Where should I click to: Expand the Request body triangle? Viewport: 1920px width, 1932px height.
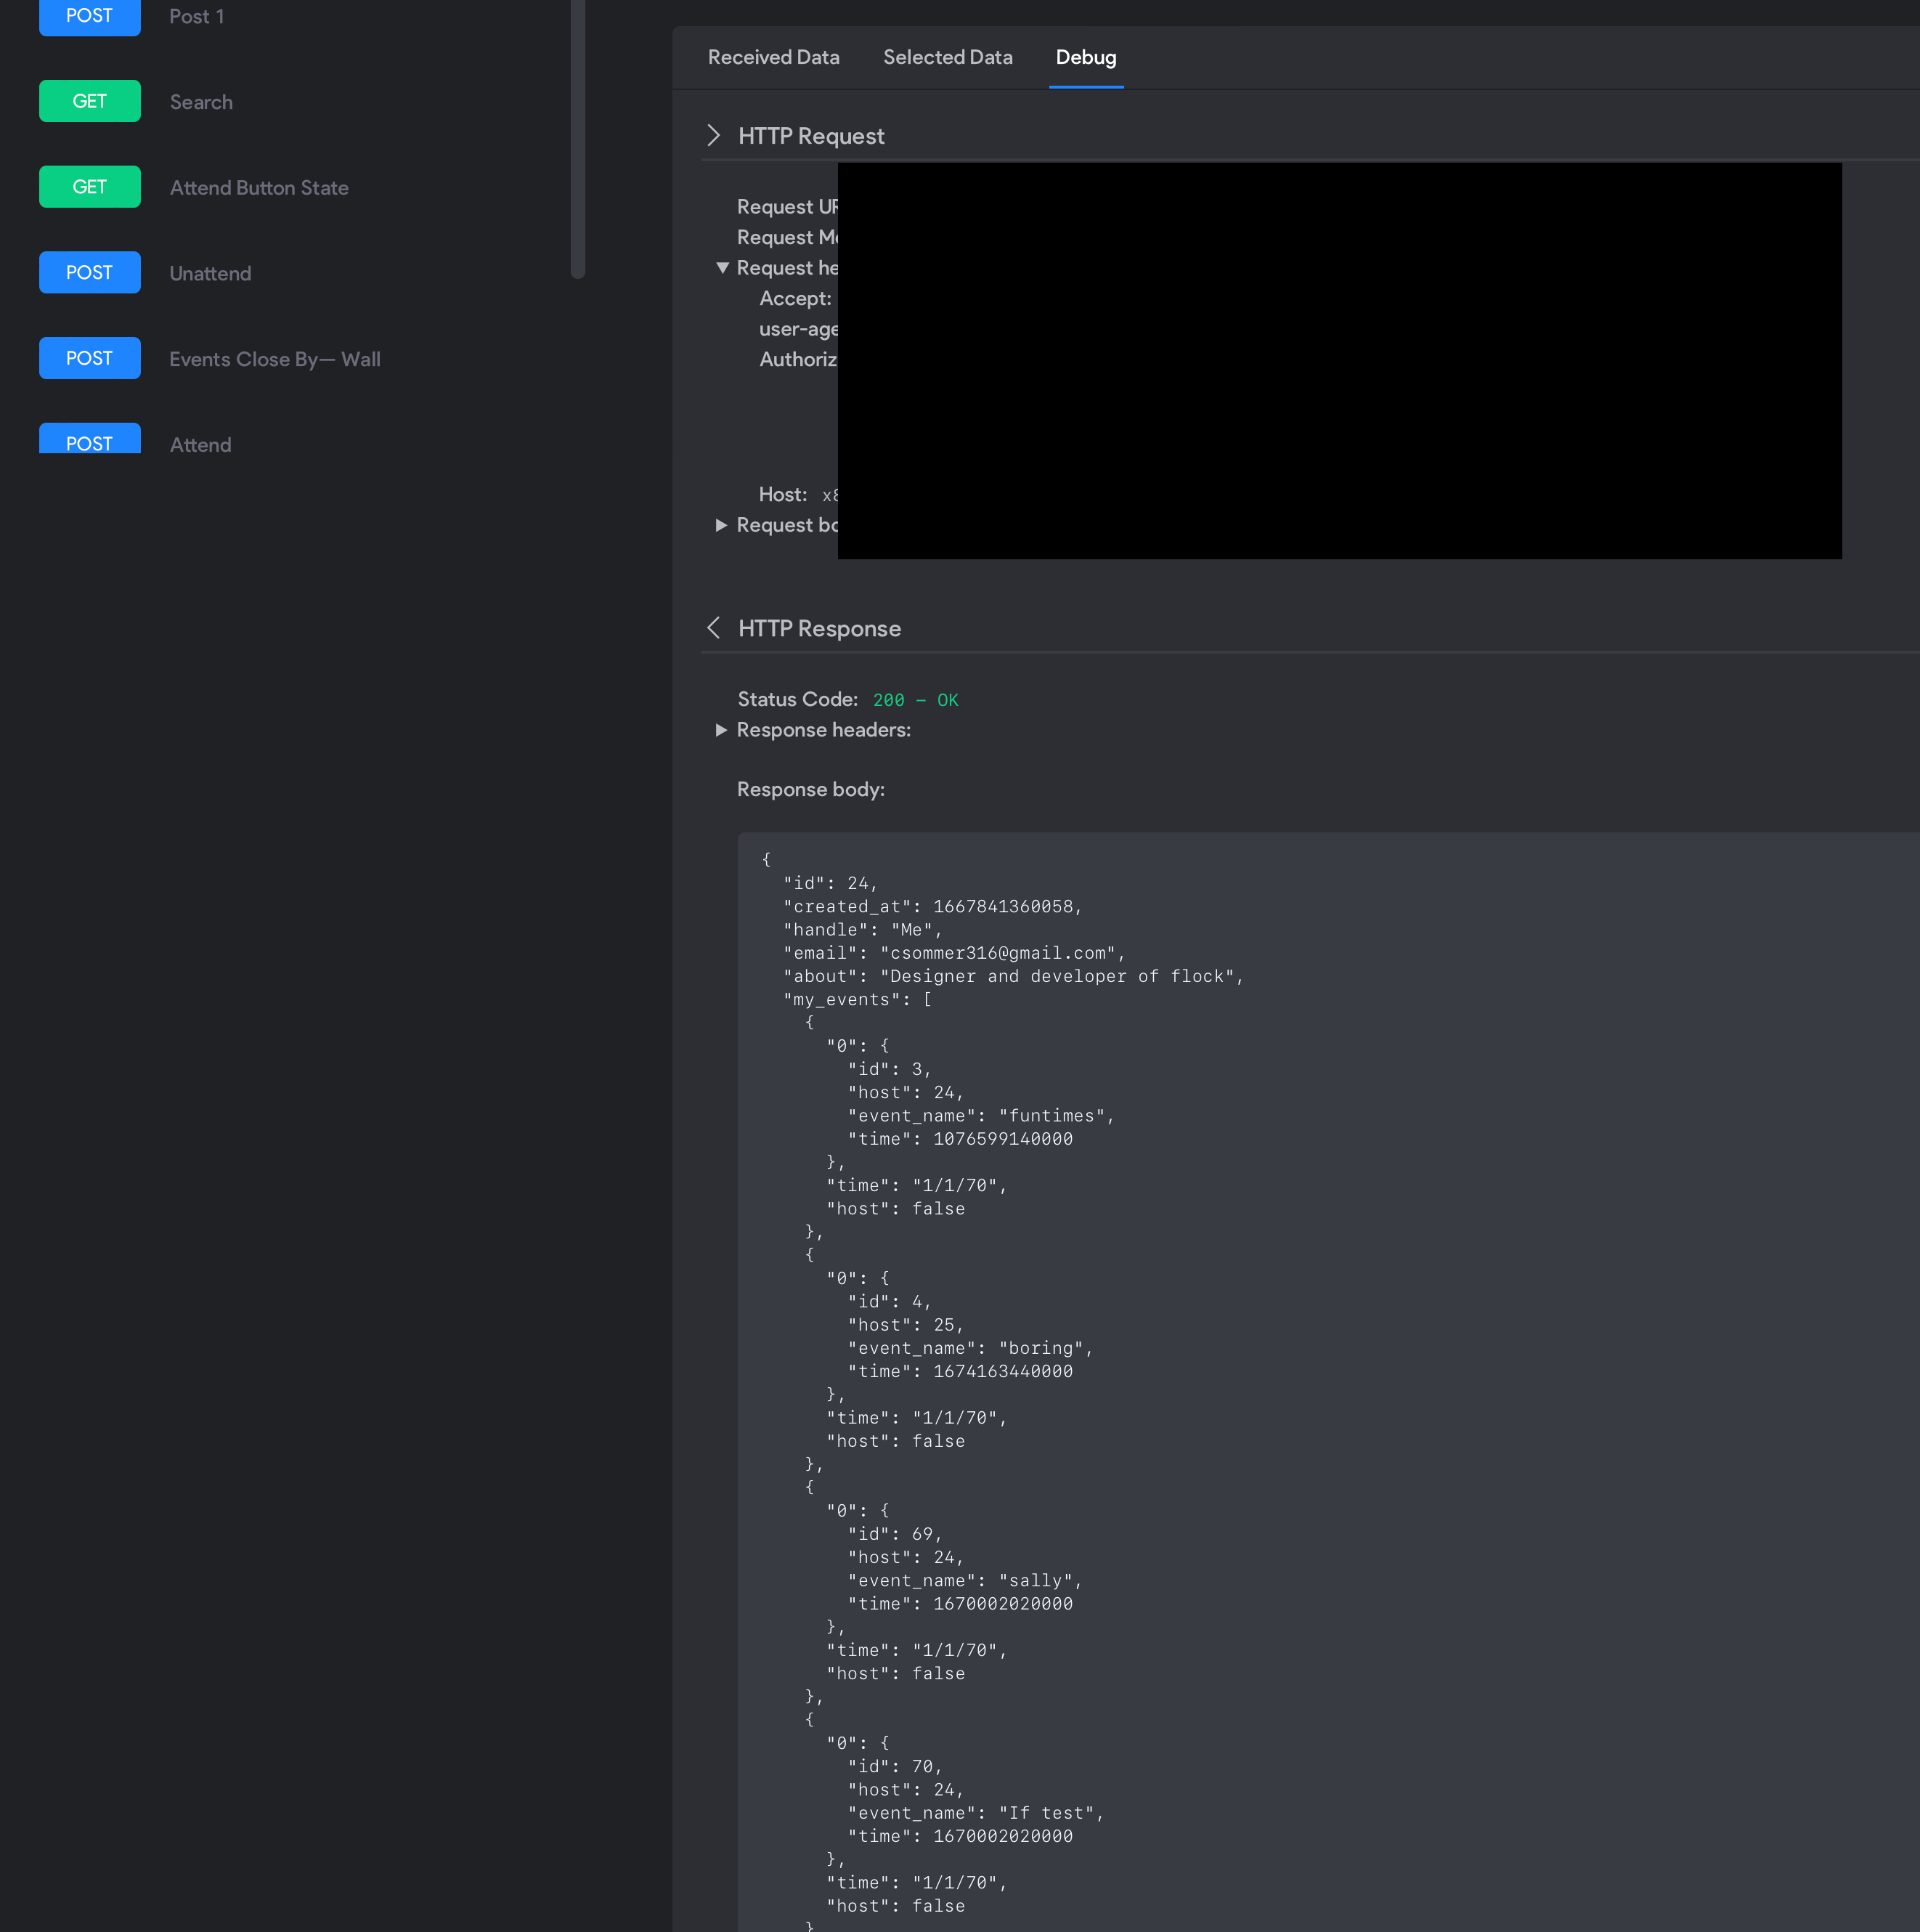pos(721,525)
